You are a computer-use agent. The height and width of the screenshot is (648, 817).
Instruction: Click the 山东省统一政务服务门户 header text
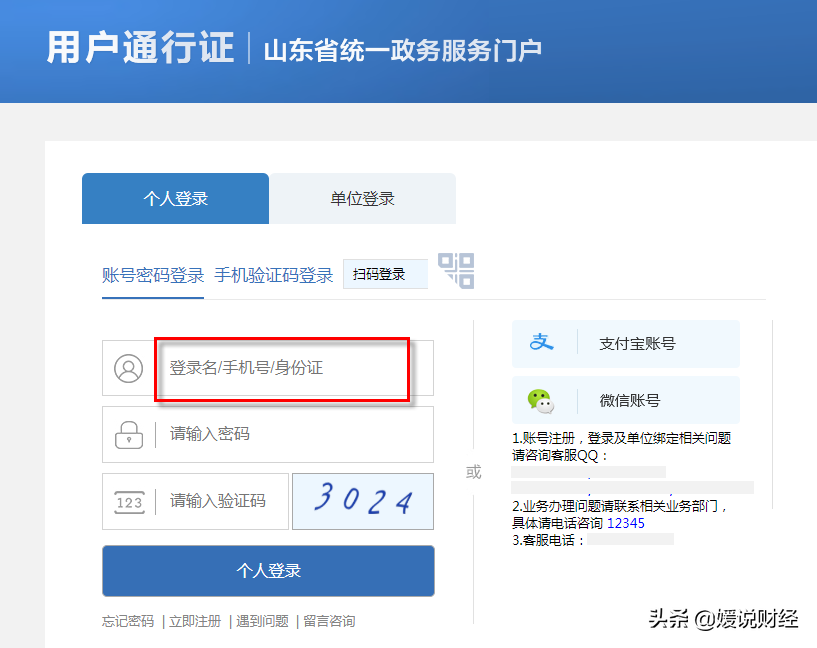[x=403, y=51]
